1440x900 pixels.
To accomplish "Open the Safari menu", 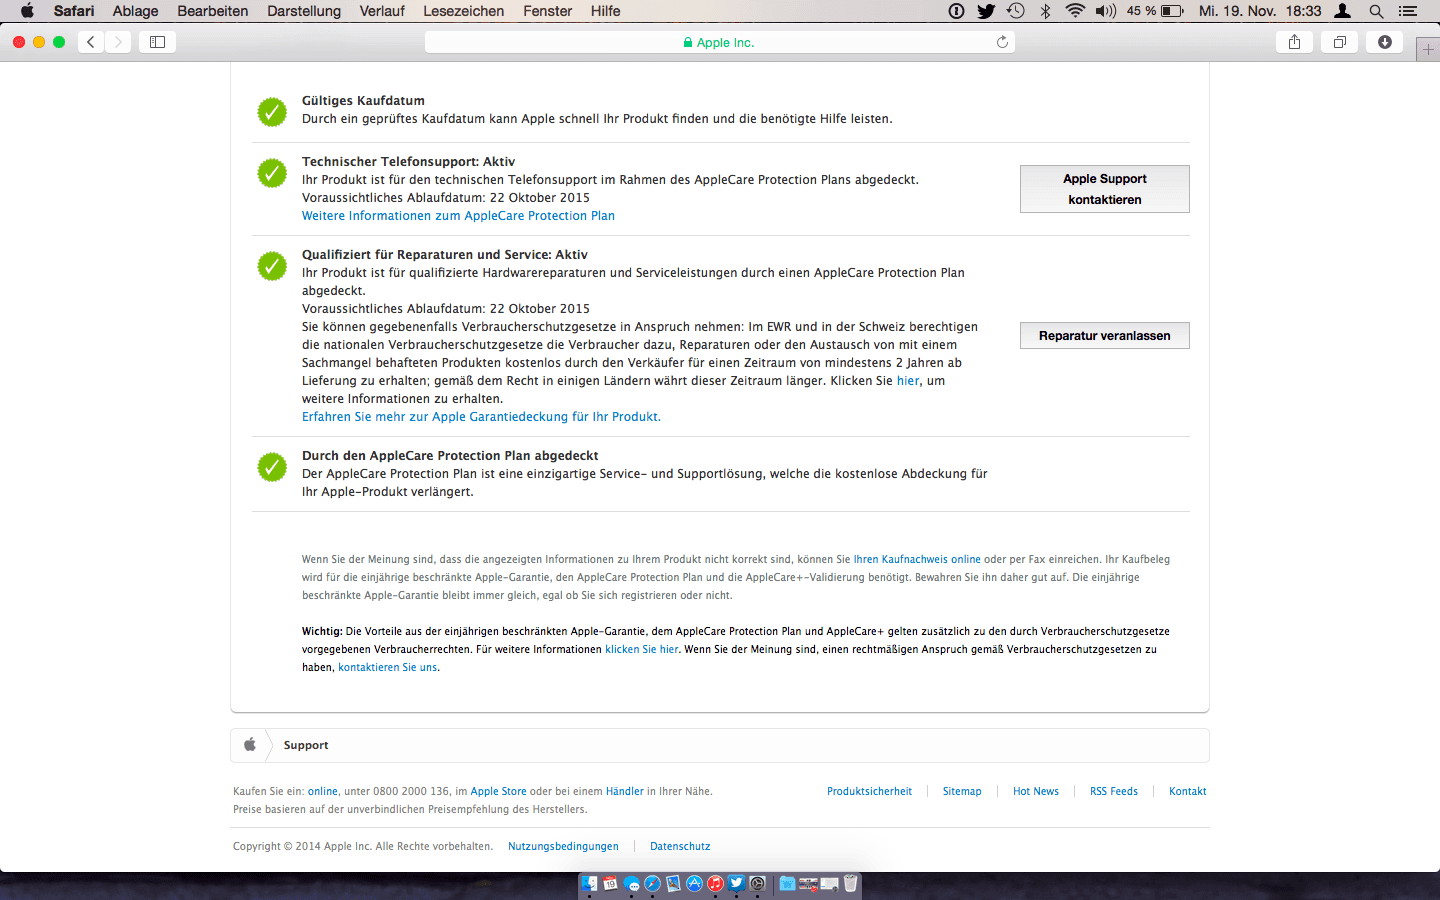I will [74, 11].
